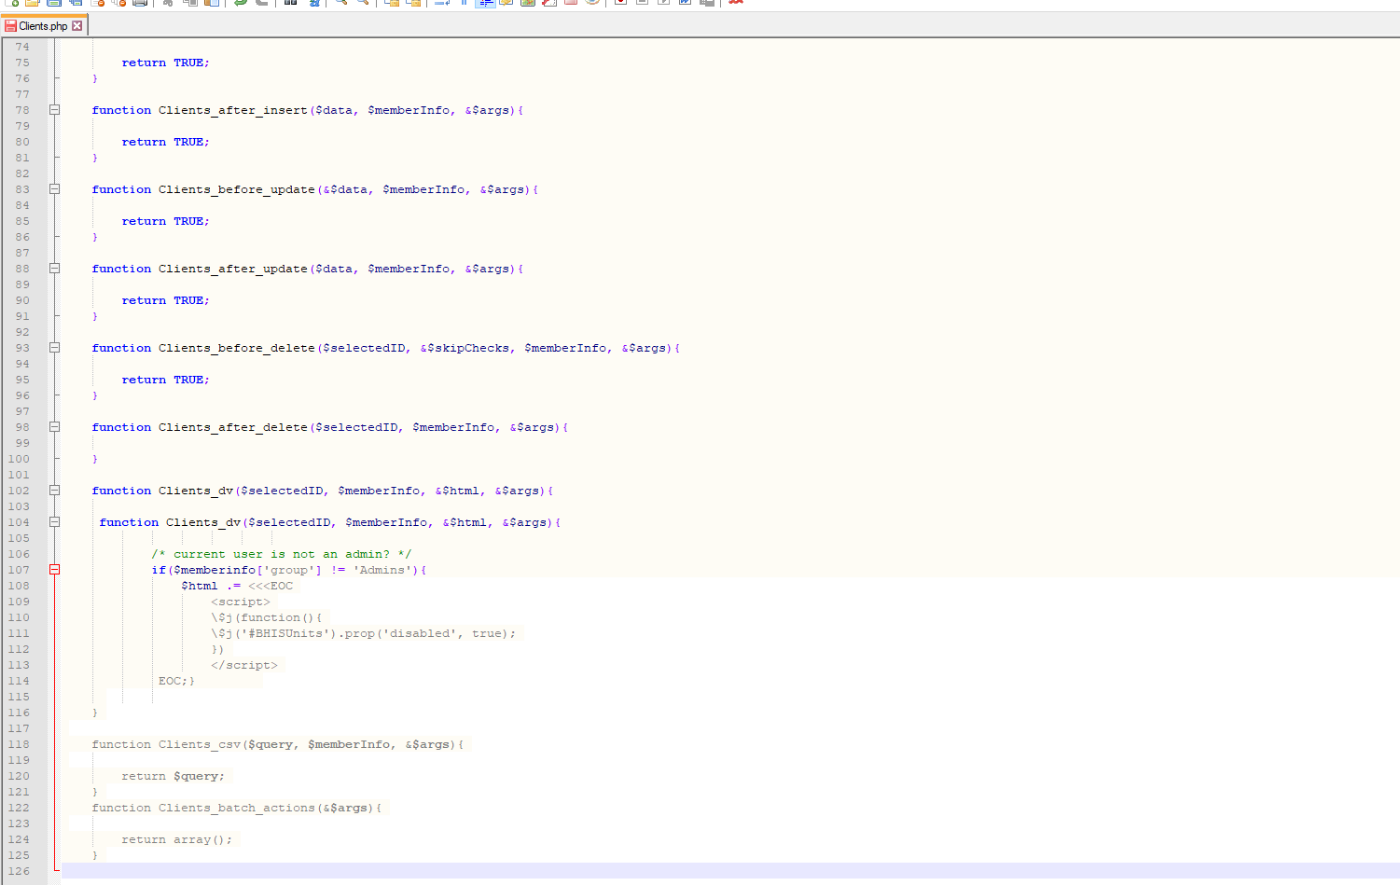
Task: Place cursor in Clients_csv function name
Action: tap(199, 744)
